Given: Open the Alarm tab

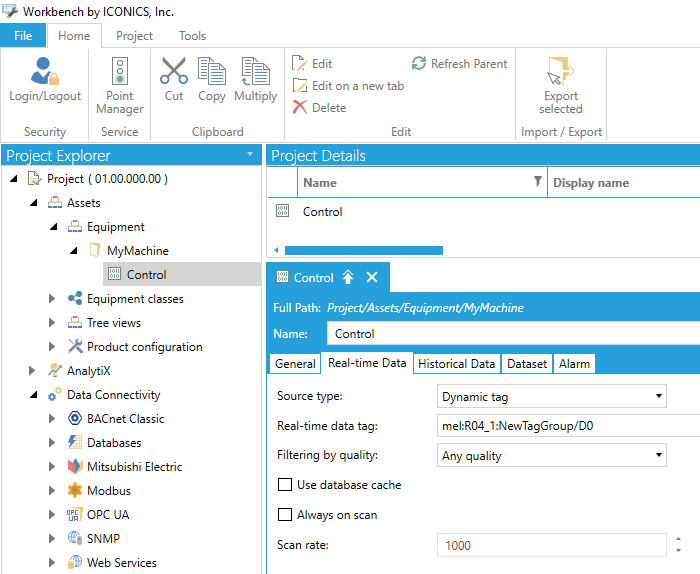Looking at the screenshot, I should (x=574, y=363).
